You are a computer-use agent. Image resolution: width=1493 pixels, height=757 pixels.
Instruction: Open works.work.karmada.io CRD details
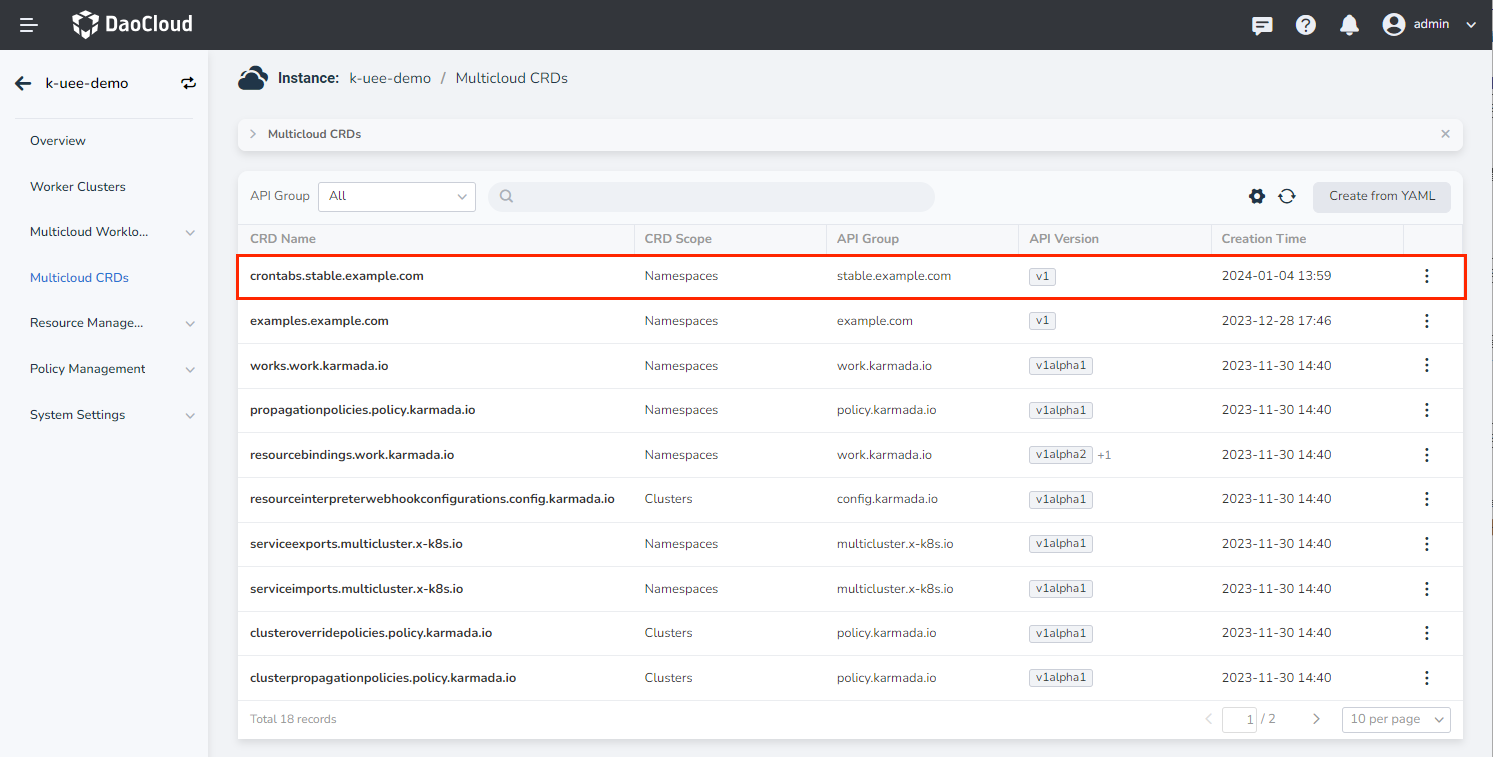(319, 366)
